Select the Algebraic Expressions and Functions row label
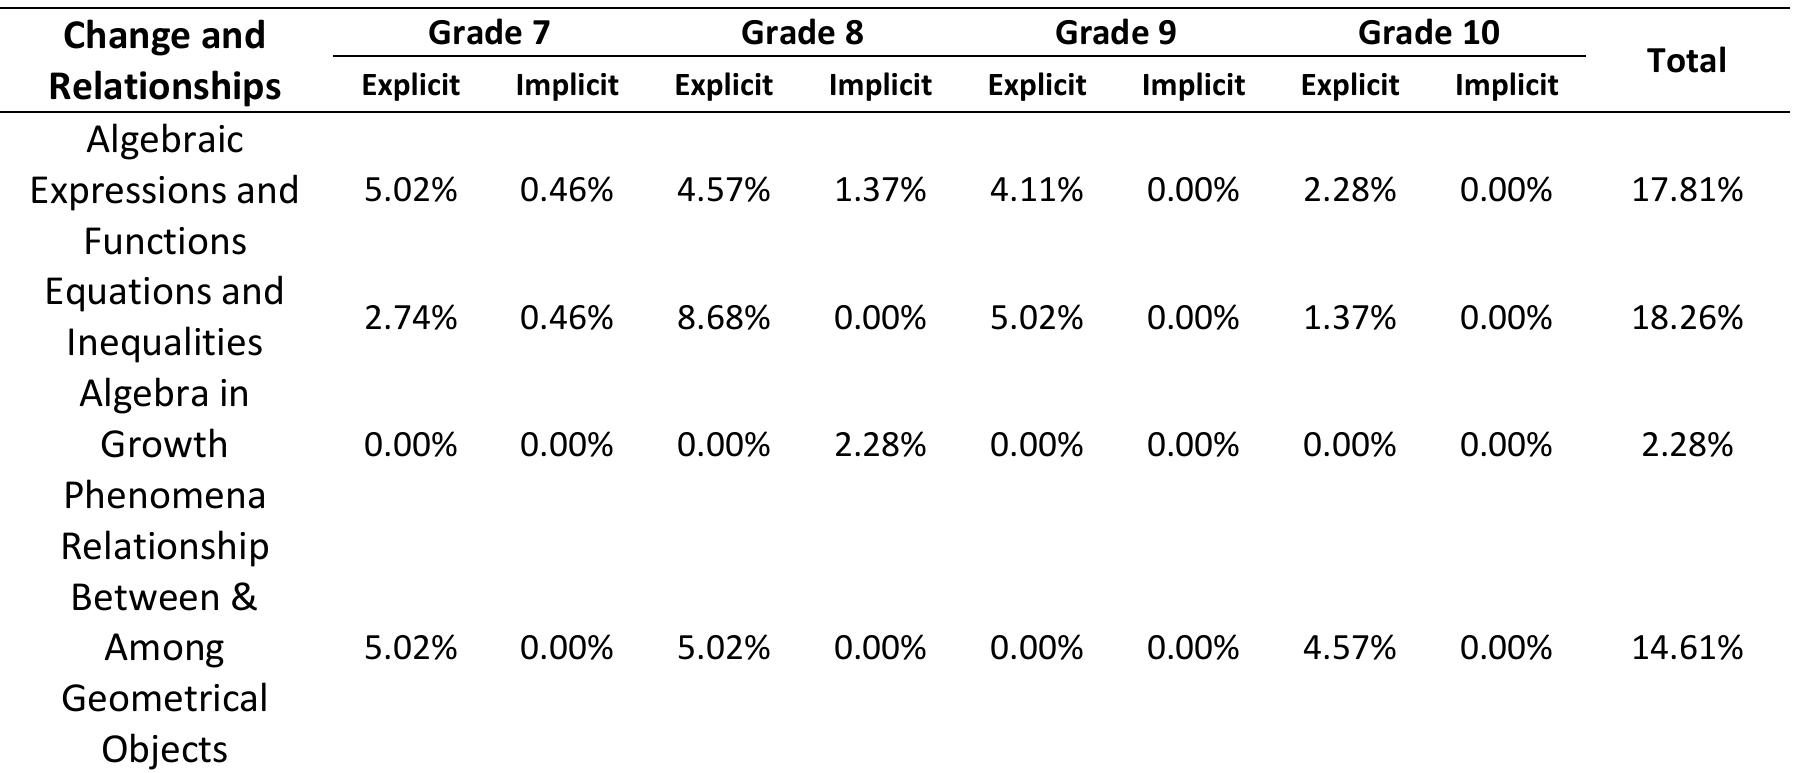Image resolution: width=1793 pixels, height=773 pixels. 165,190
